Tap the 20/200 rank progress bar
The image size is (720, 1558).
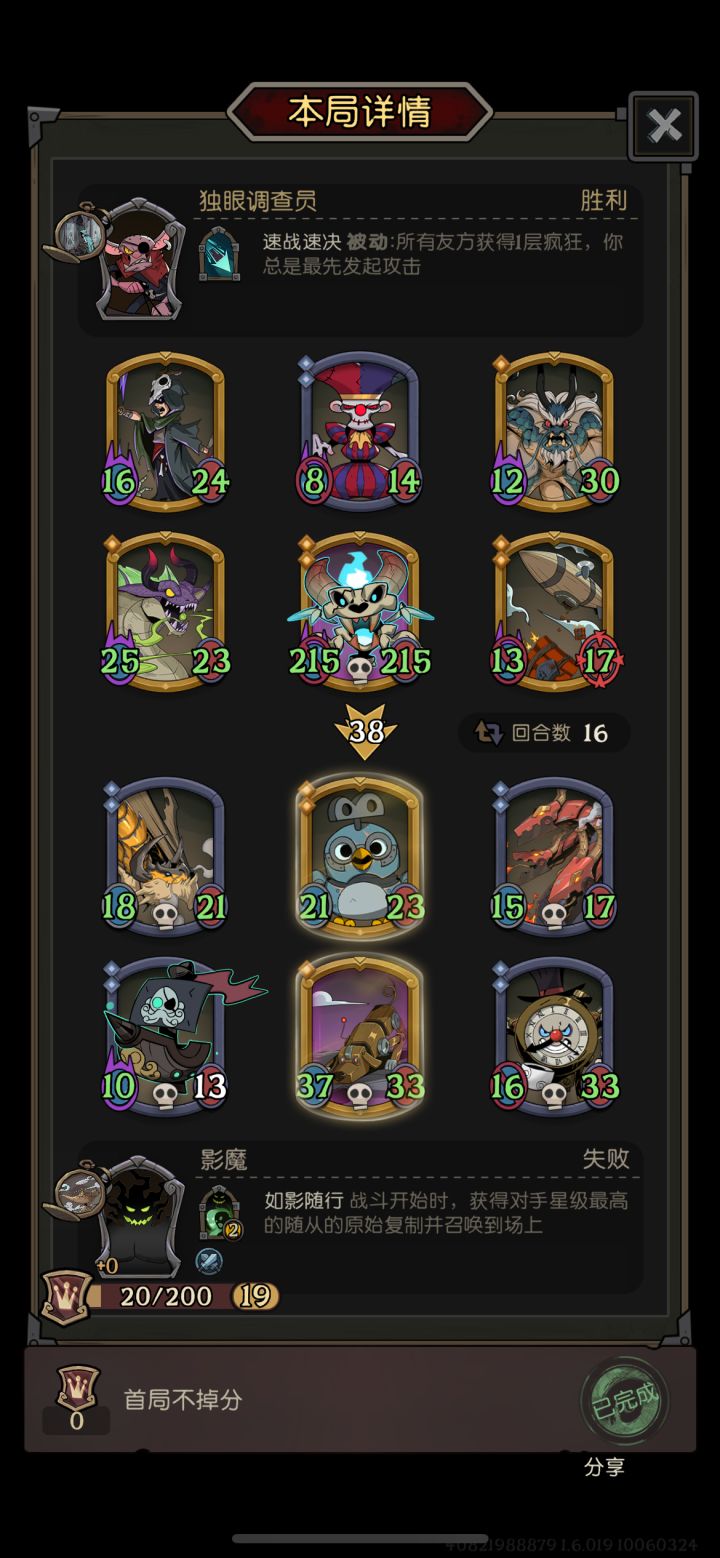coord(166,1296)
